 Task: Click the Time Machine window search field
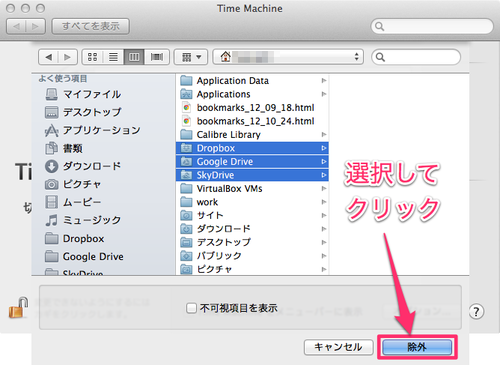click(432, 26)
